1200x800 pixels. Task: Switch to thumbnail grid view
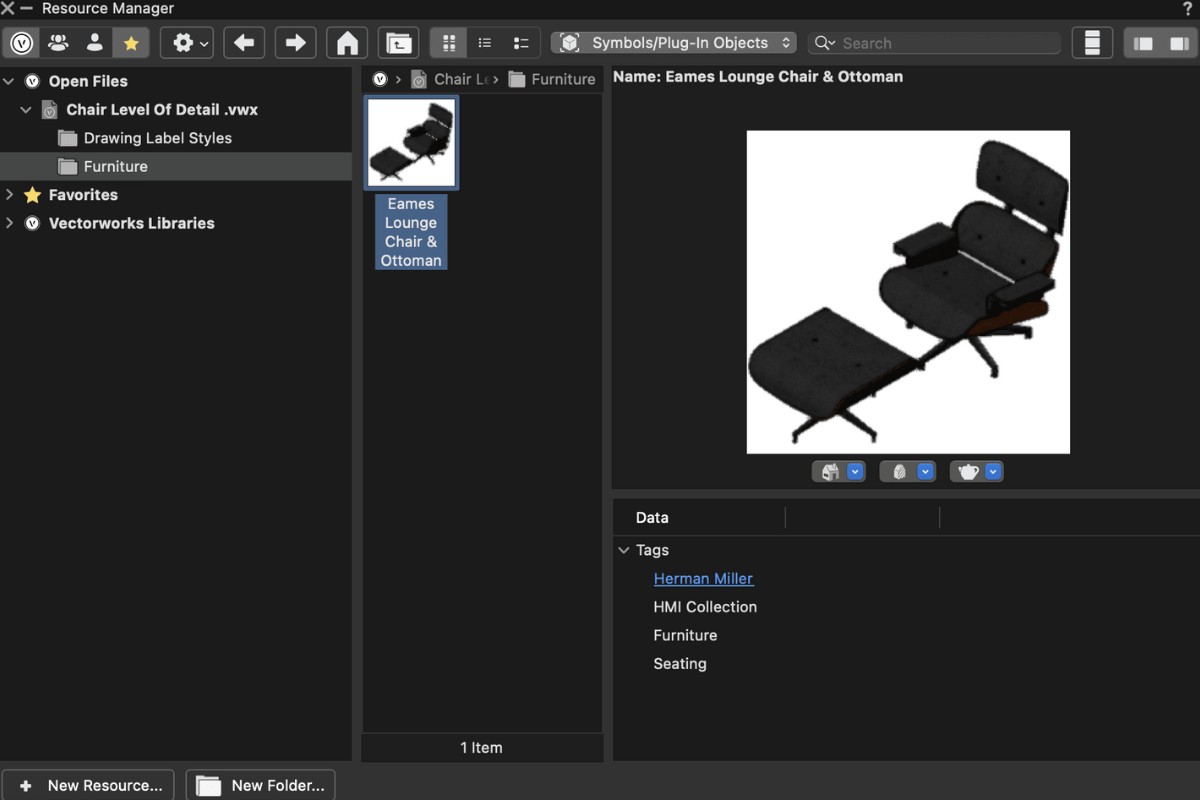click(x=449, y=43)
